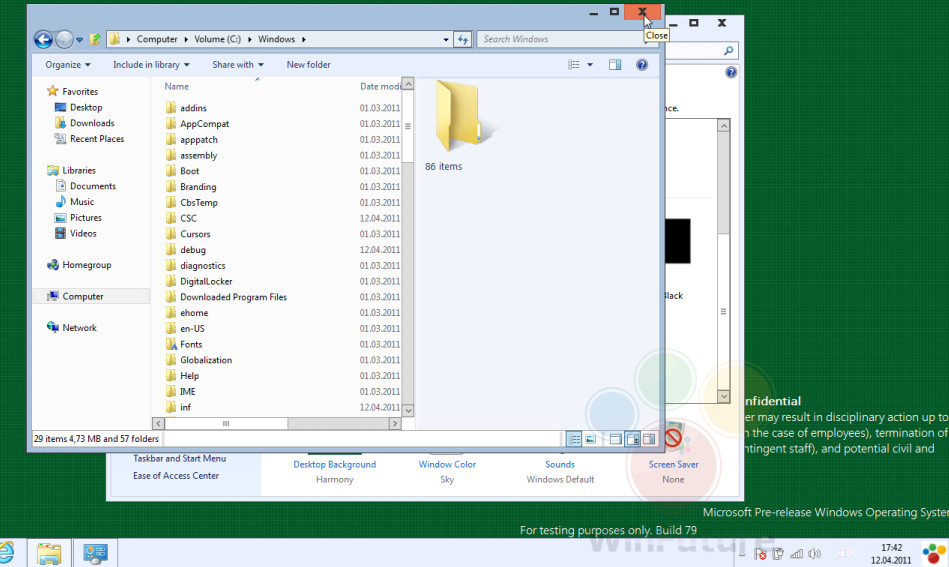Select the addins folder
This screenshot has width=949, height=567.
point(185,108)
